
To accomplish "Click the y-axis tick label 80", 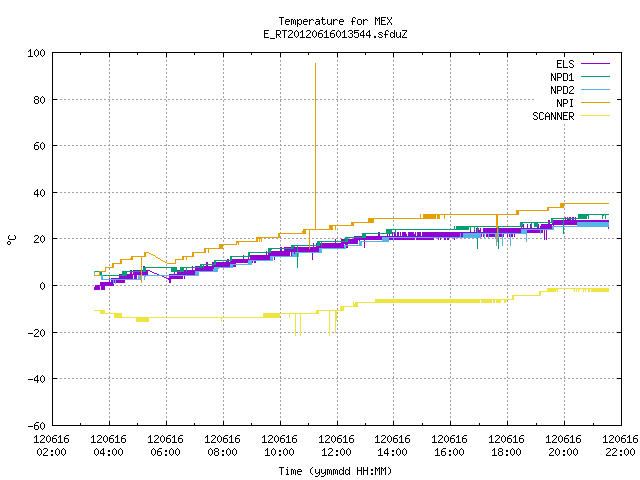I will tap(40, 100).
